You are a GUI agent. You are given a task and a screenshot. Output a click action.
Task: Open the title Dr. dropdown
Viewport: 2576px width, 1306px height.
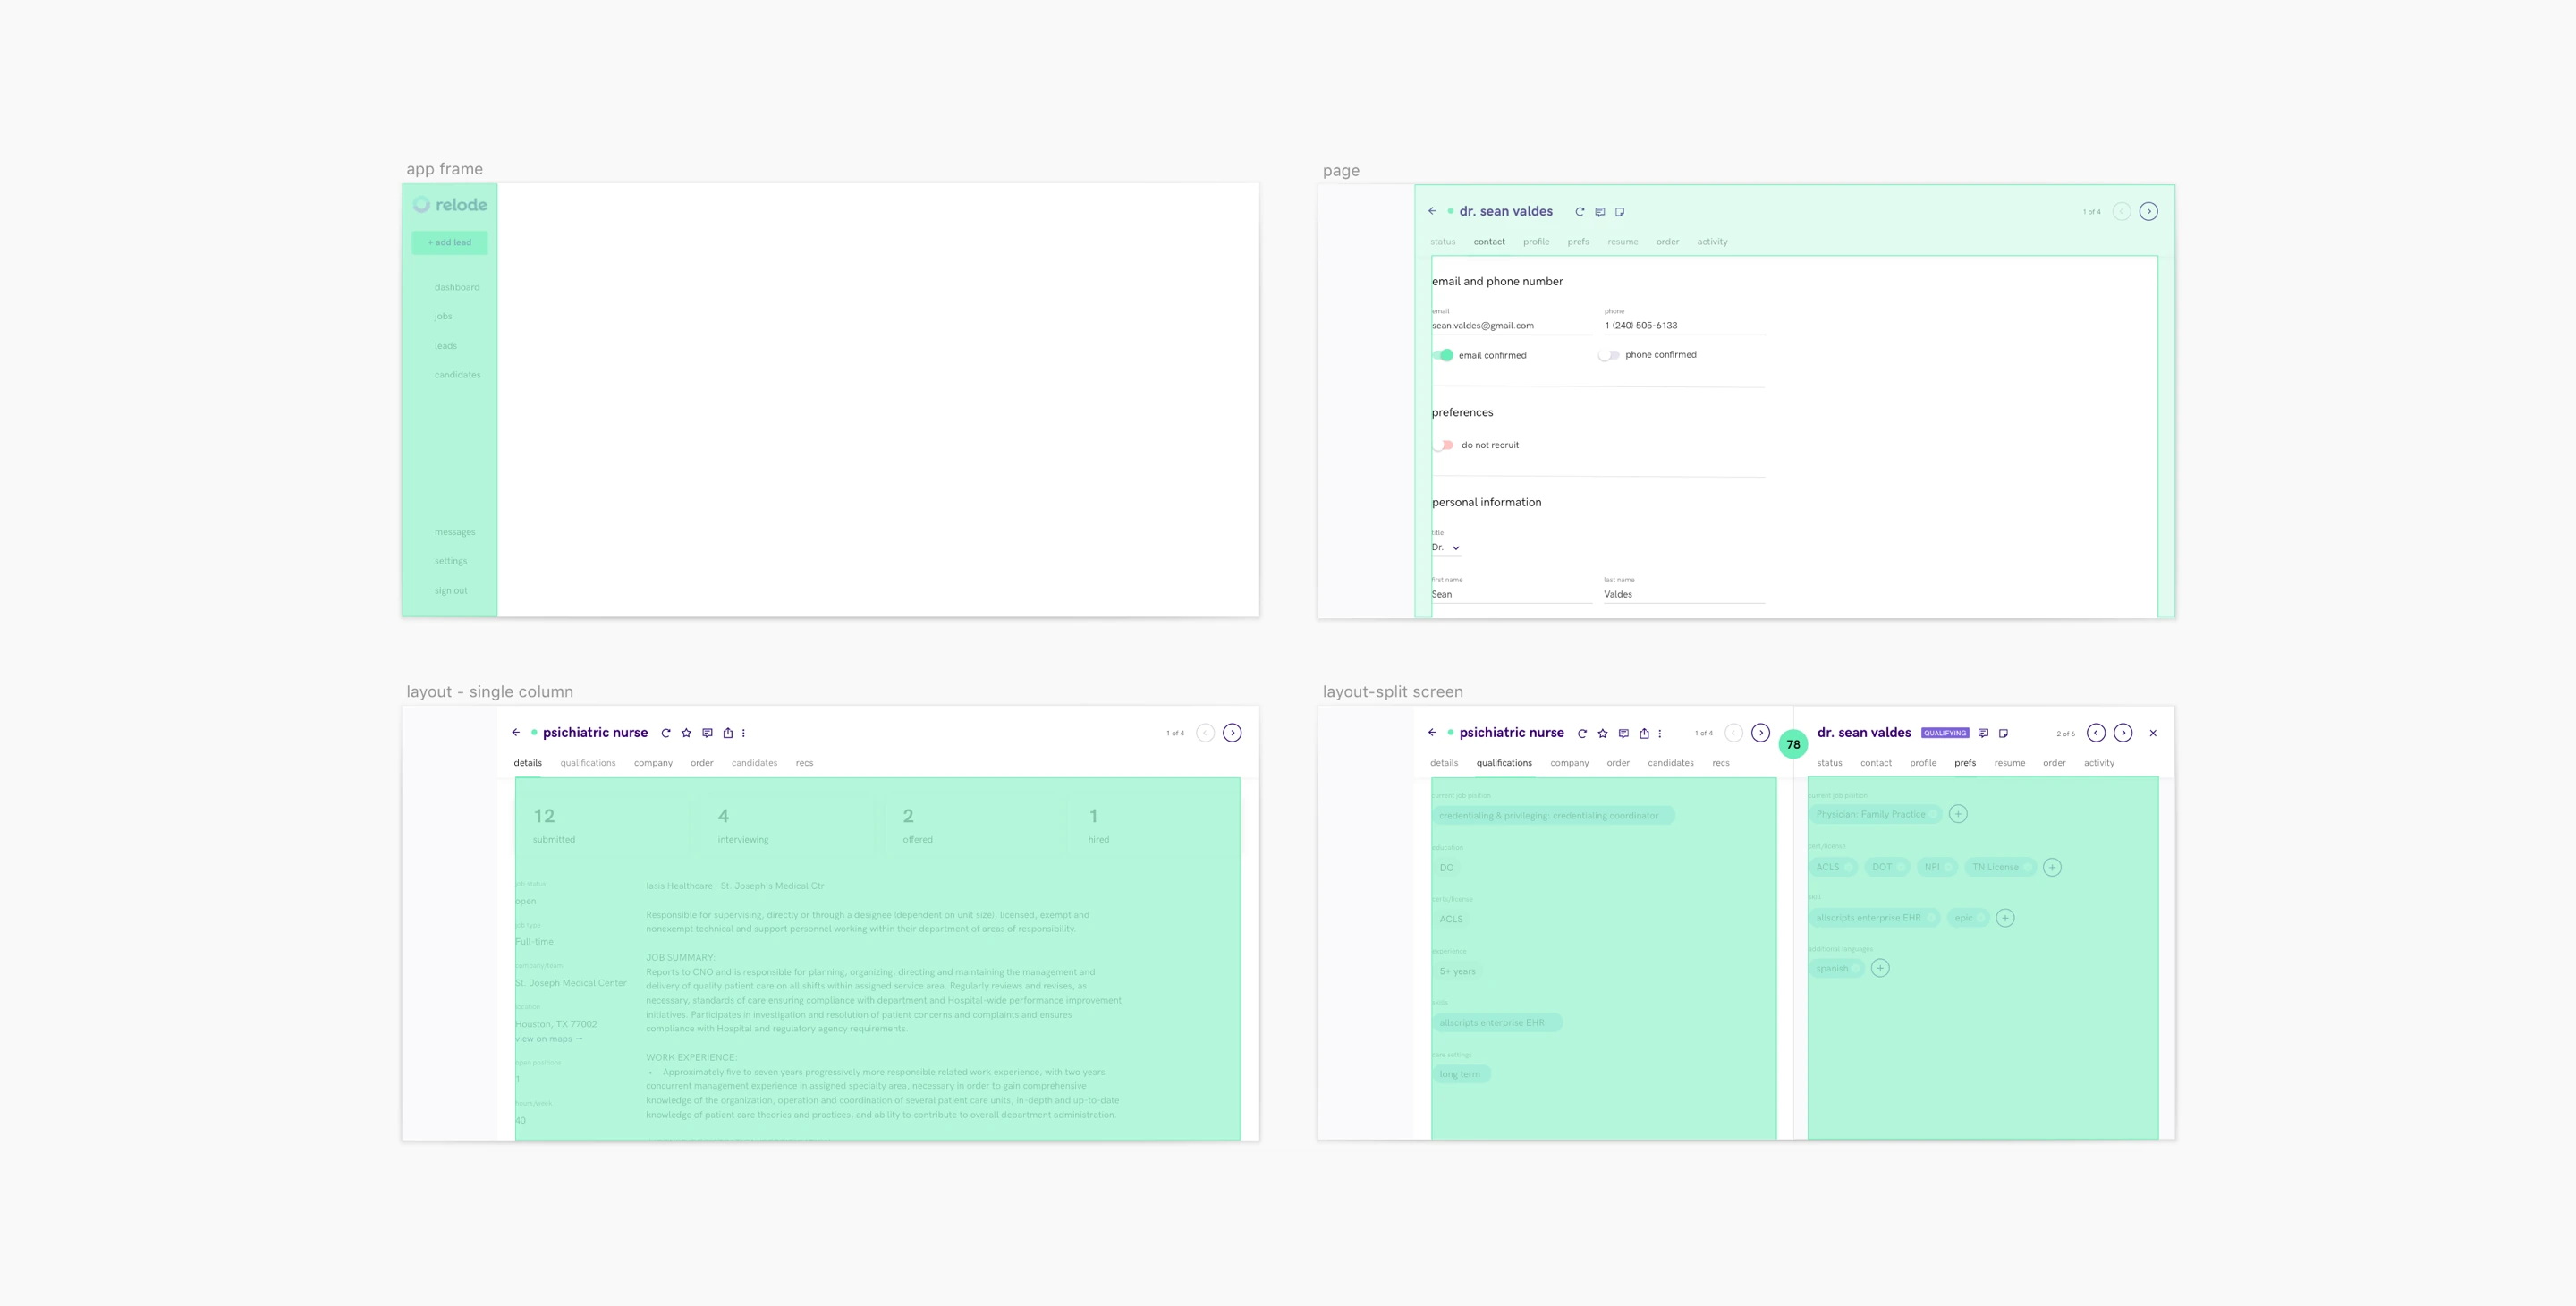(x=1446, y=547)
